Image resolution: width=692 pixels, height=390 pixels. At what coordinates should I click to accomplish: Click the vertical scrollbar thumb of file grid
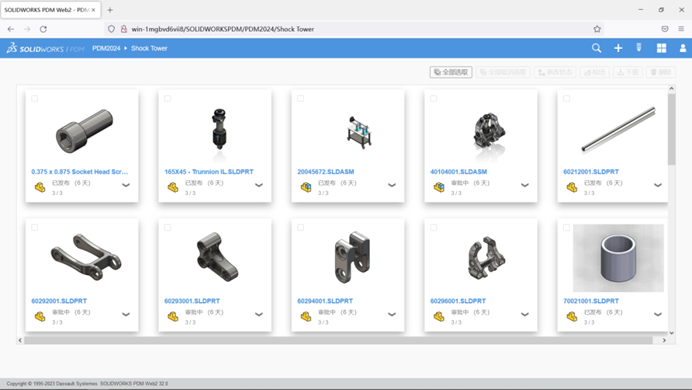671,129
